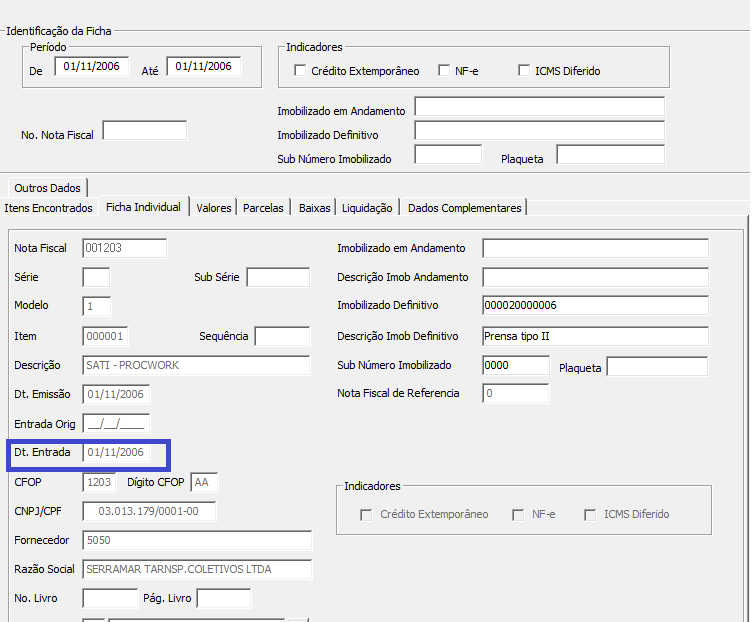Click the Dt. Entrada date field
This screenshot has width=752, height=622.
point(116,453)
